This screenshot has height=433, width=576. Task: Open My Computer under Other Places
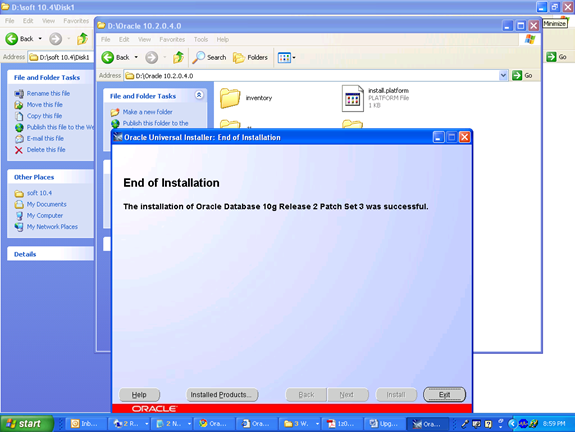[x=44, y=216]
